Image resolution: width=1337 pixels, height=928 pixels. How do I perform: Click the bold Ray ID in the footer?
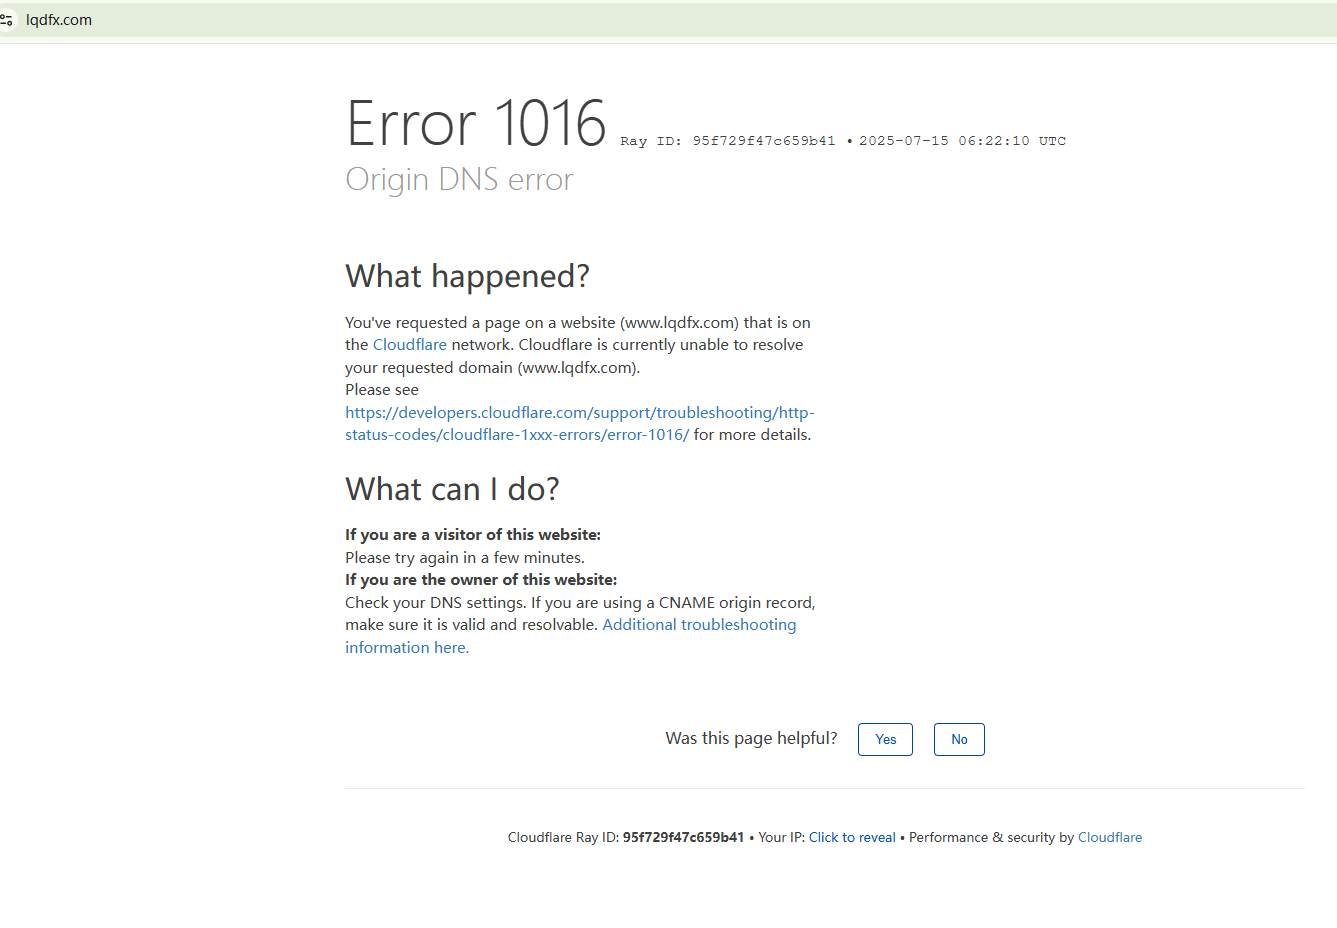(683, 838)
